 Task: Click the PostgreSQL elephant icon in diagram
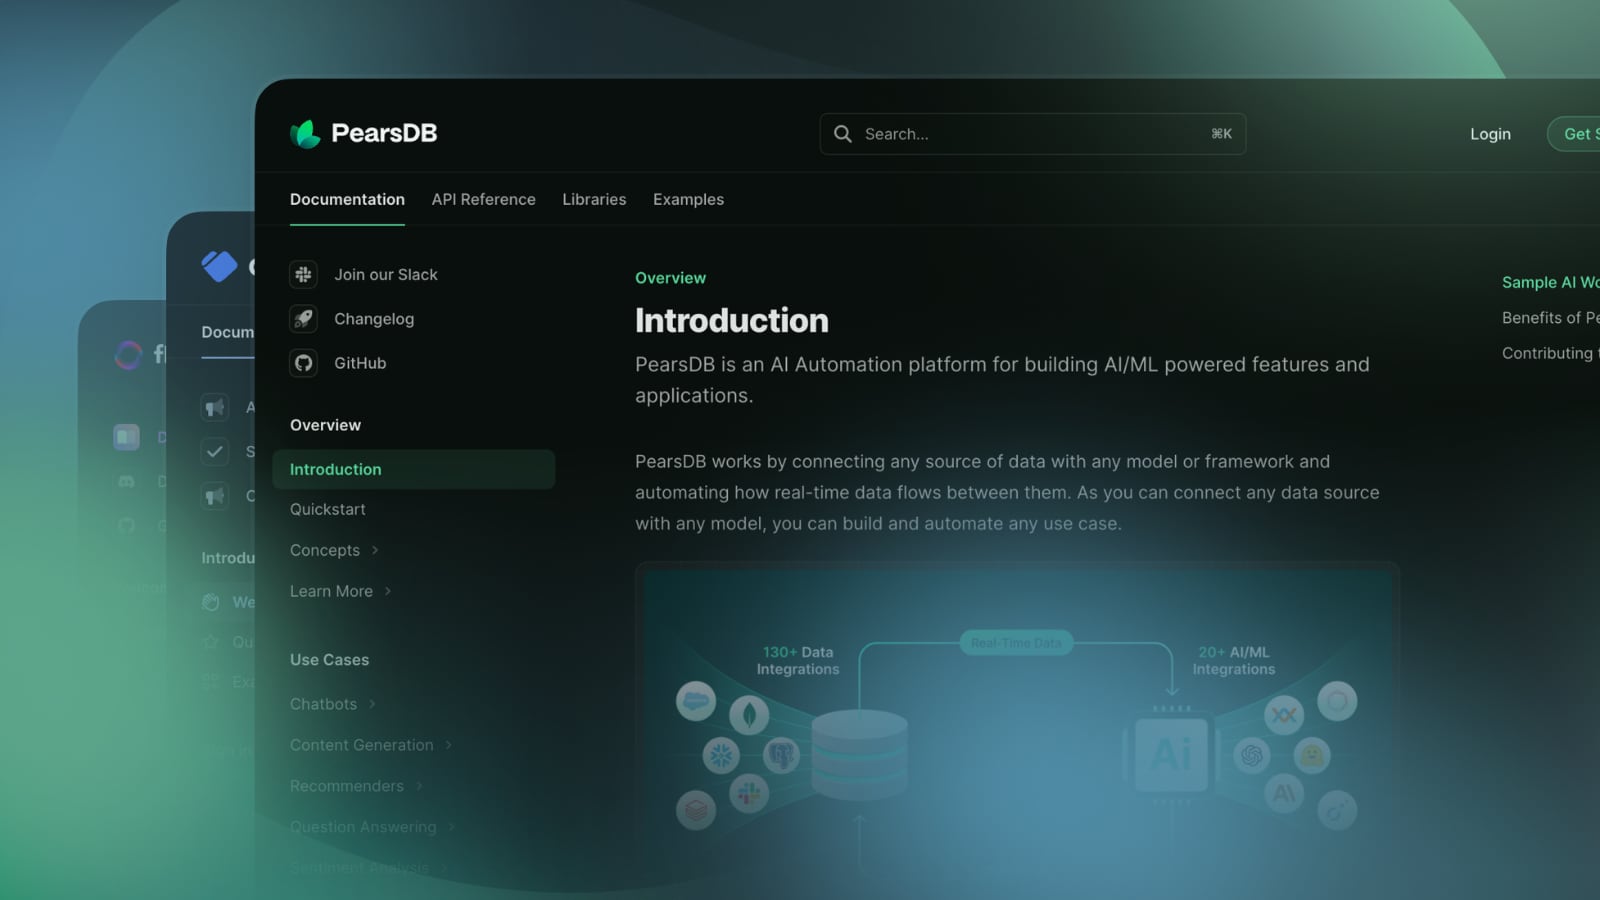point(781,755)
